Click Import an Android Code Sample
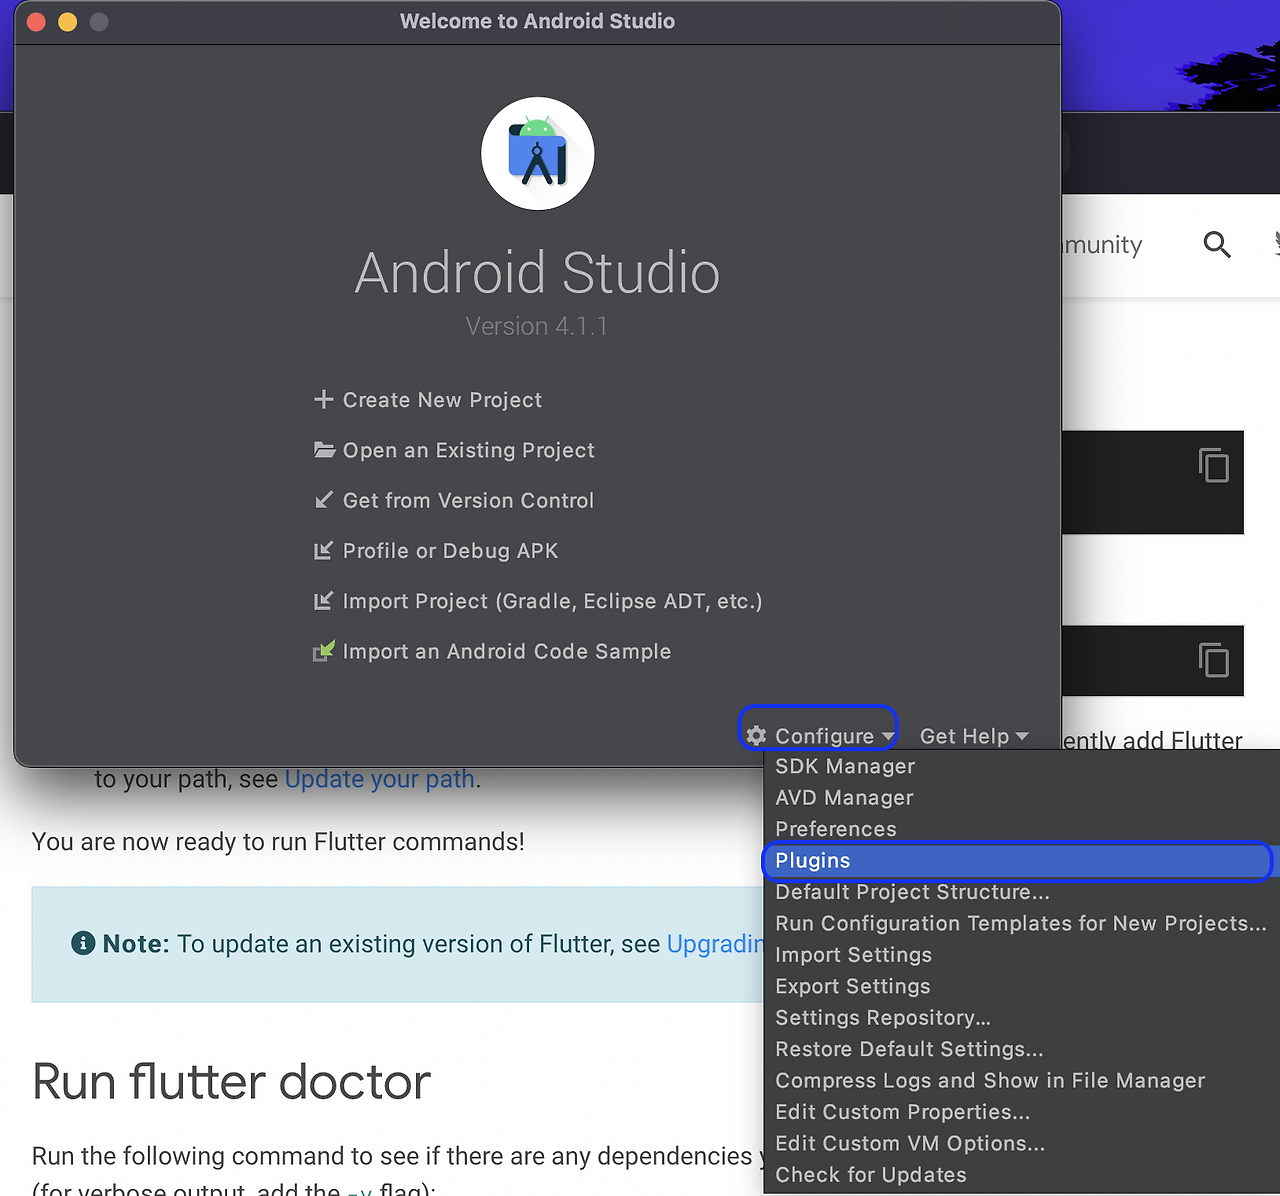Screen dimensions: 1280x1196 pos(506,652)
